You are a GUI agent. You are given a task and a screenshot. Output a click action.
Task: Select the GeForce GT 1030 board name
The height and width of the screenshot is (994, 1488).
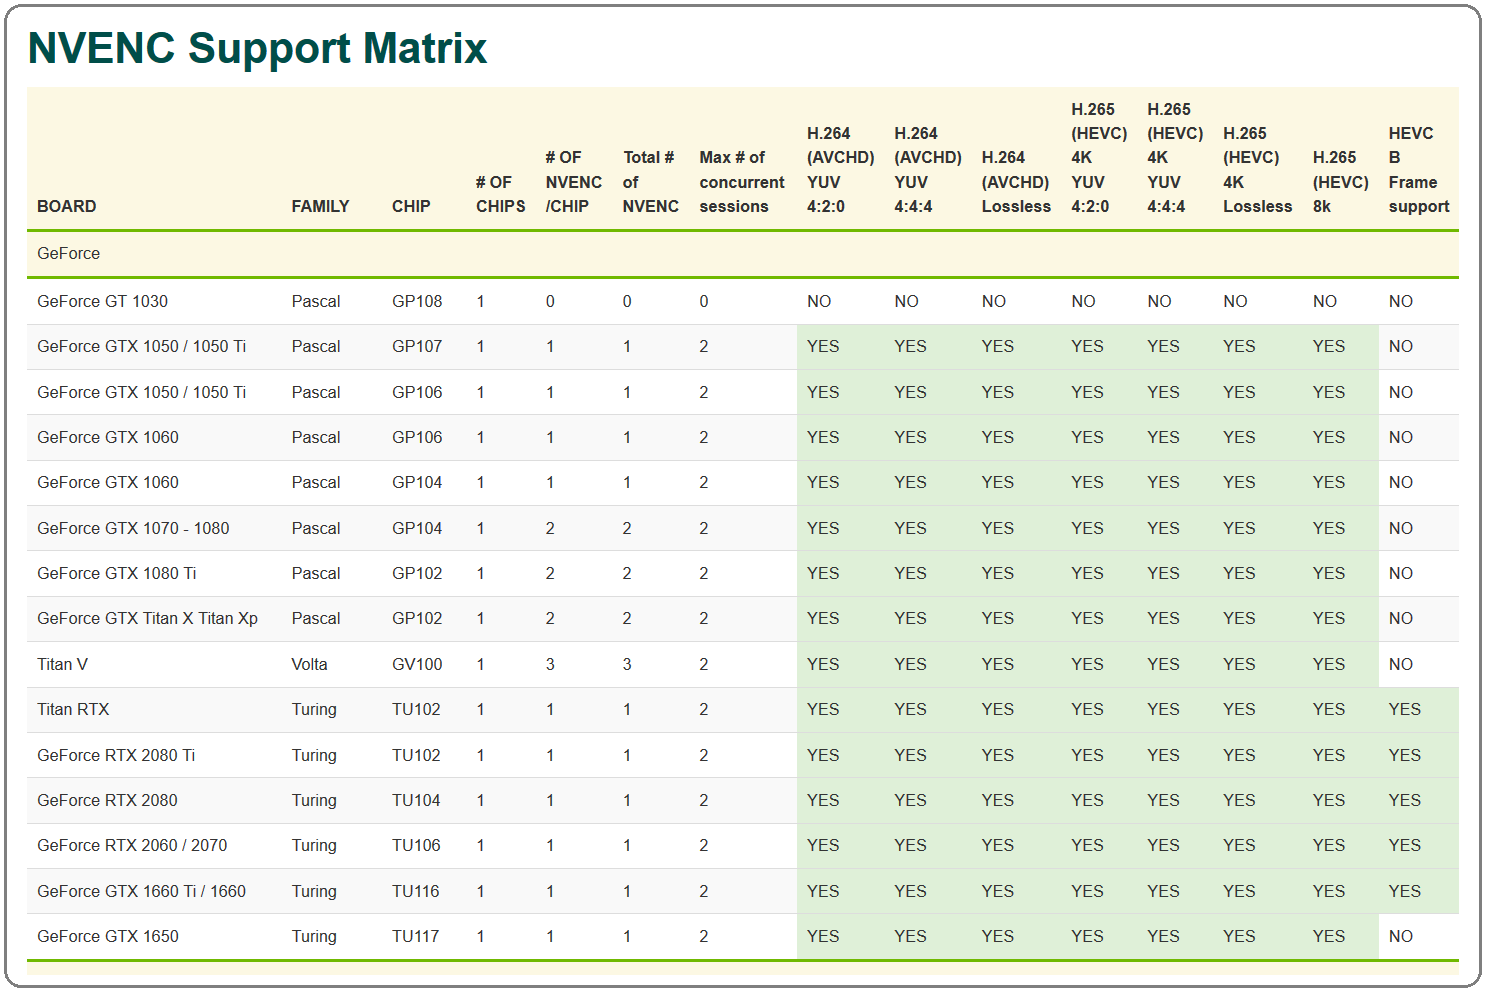(x=102, y=301)
